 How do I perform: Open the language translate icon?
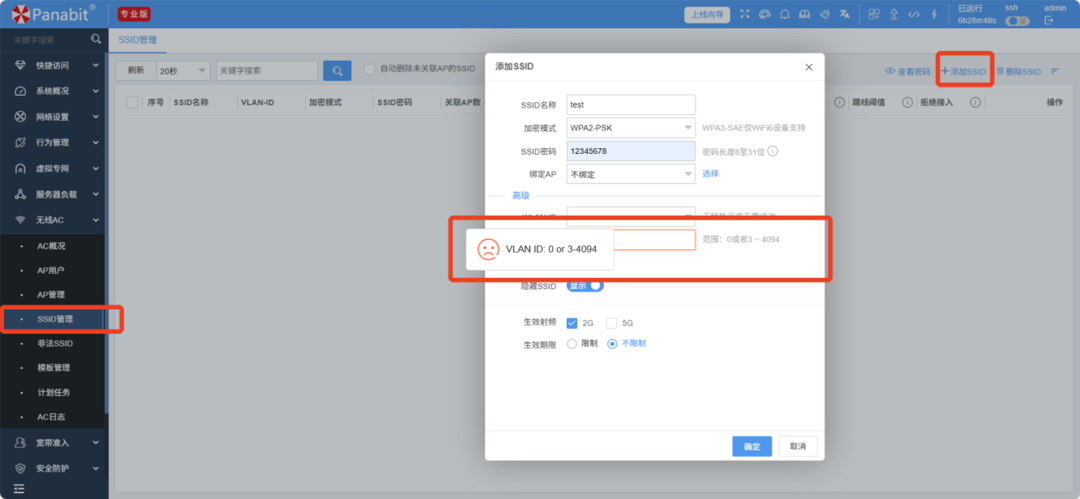pos(844,14)
